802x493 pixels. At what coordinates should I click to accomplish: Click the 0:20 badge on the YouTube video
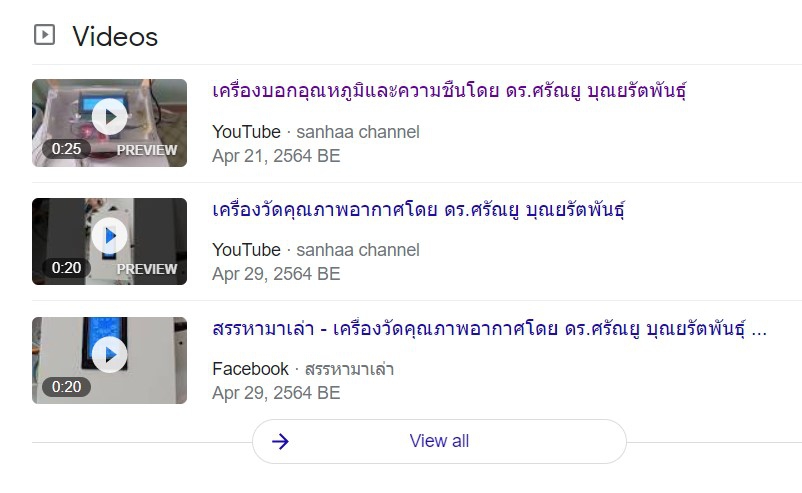tap(67, 268)
